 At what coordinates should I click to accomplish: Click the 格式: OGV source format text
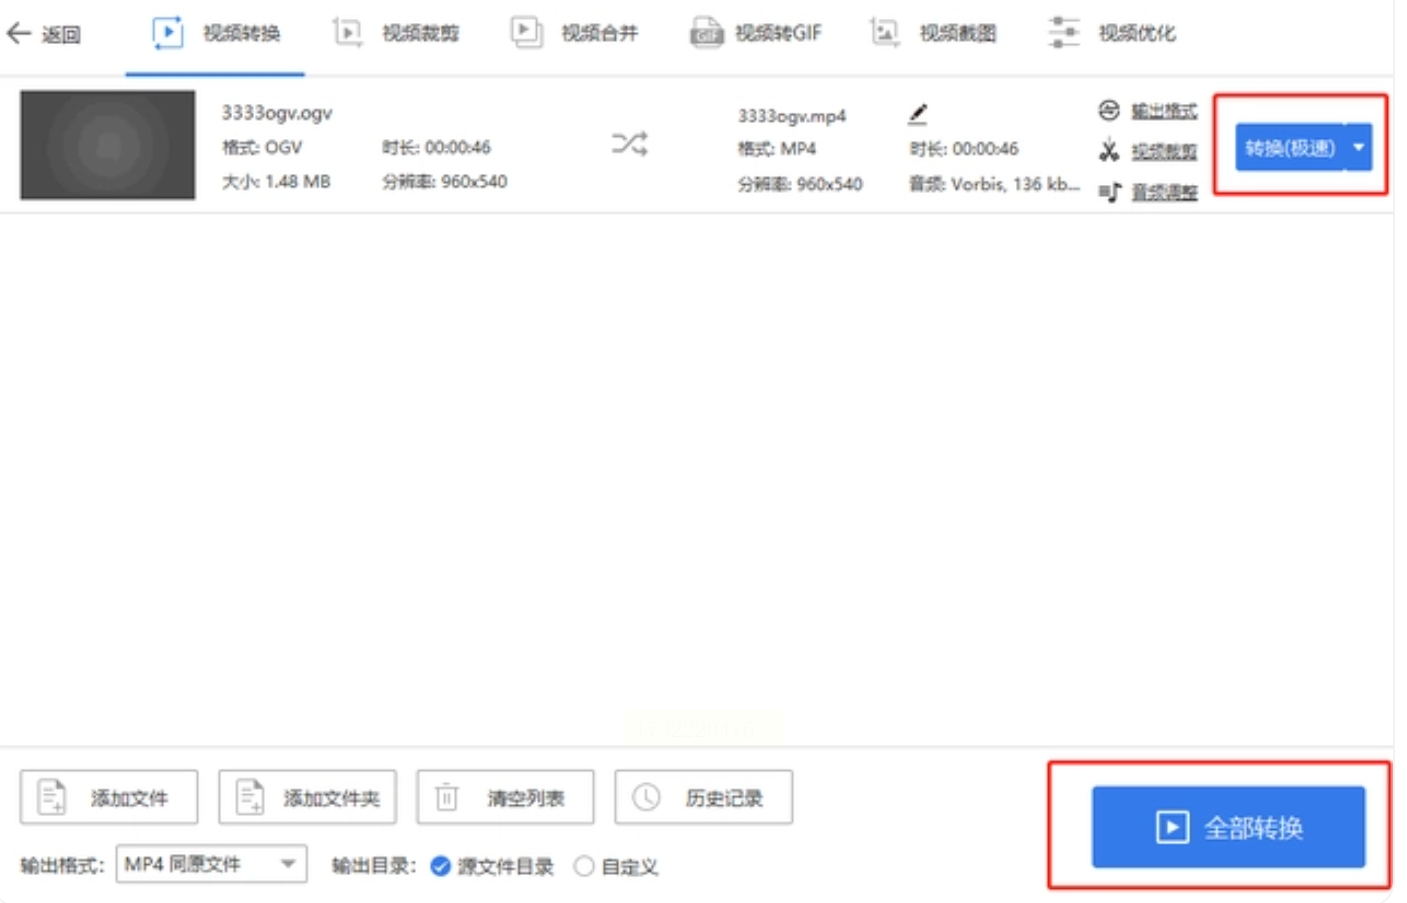tap(262, 147)
